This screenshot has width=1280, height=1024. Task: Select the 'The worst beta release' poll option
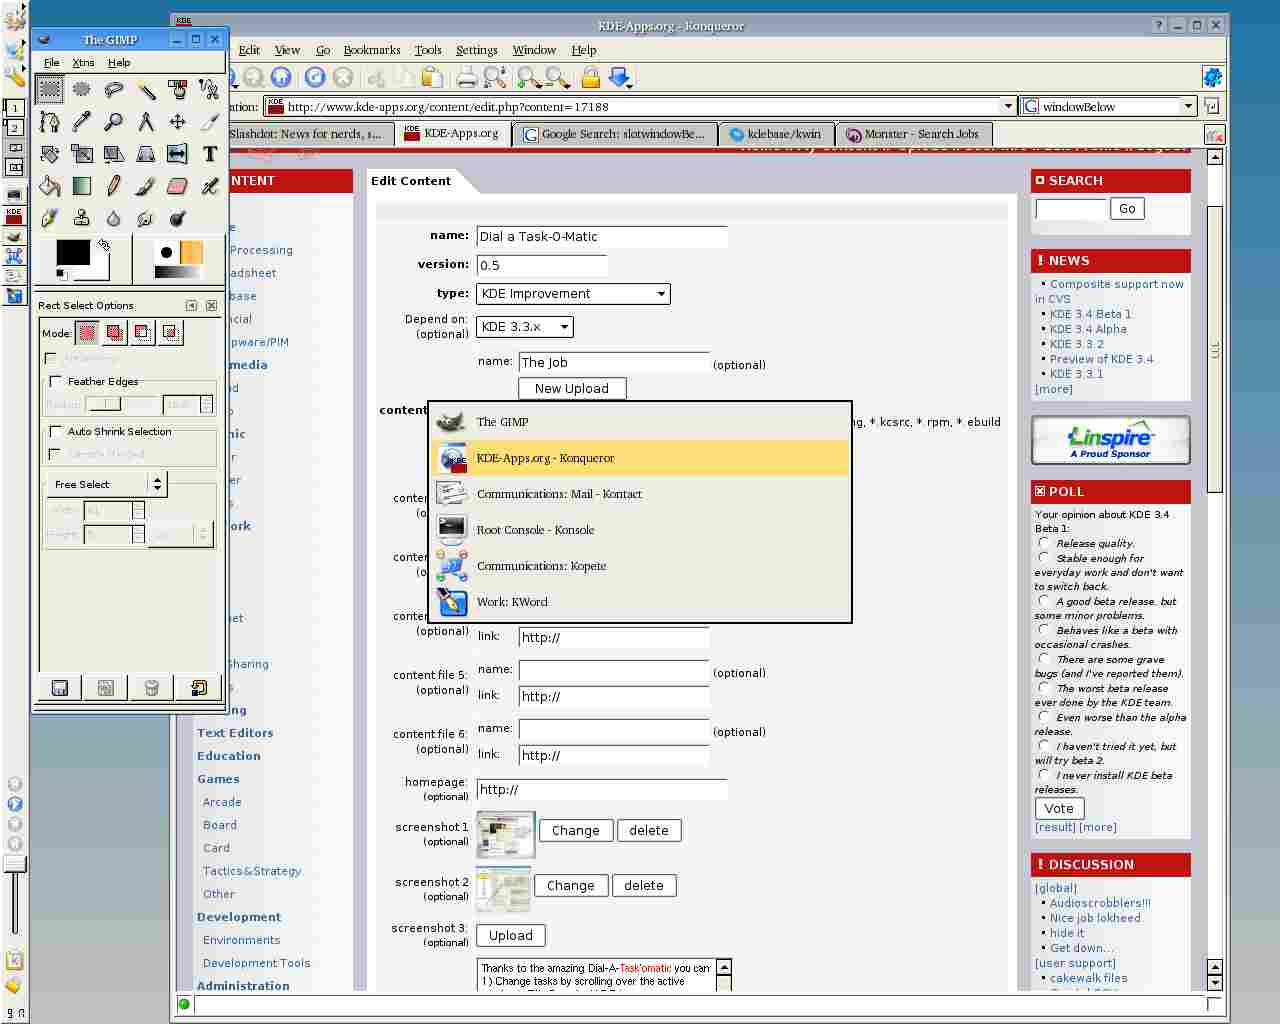(x=1044, y=688)
